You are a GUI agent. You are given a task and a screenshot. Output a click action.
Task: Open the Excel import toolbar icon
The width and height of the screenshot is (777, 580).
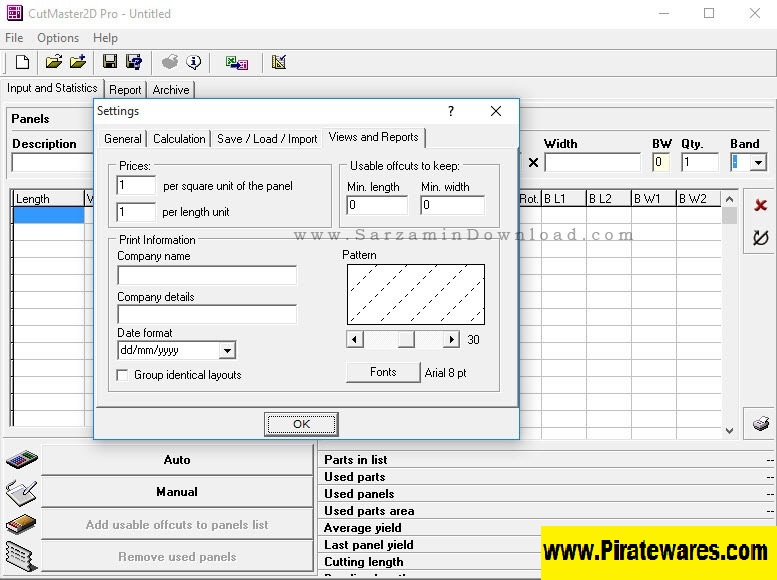(x=237, y=62)
